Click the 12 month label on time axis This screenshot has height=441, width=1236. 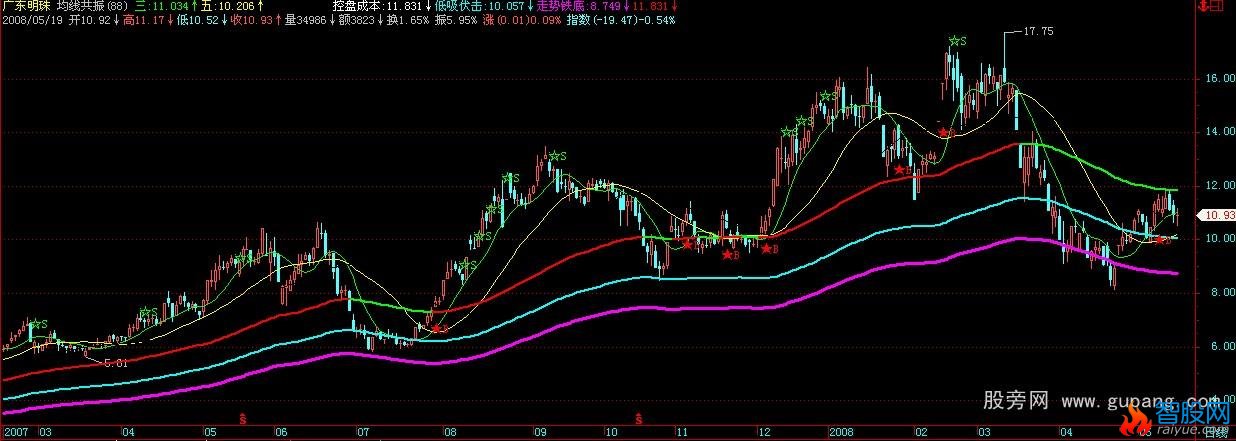click(x=764, y=434)
